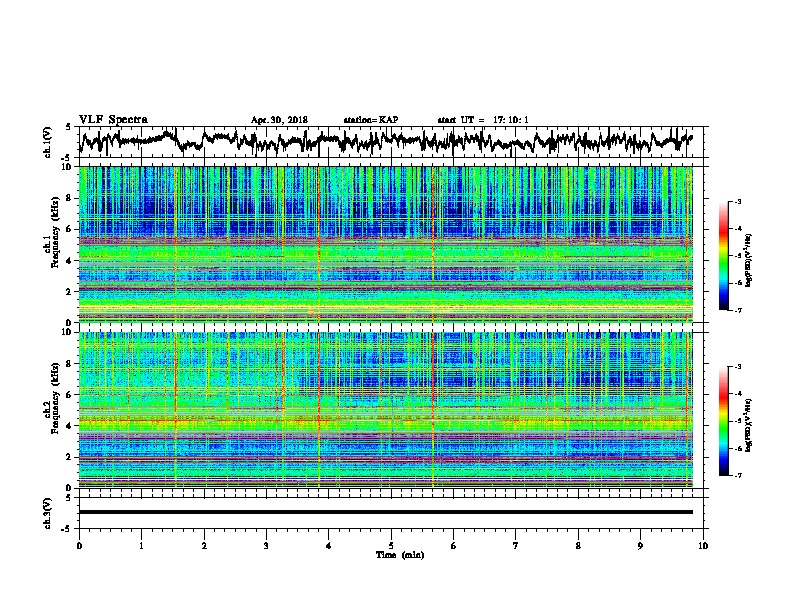Click the "-7" label on ch.2 color bar

click(738, 475)
